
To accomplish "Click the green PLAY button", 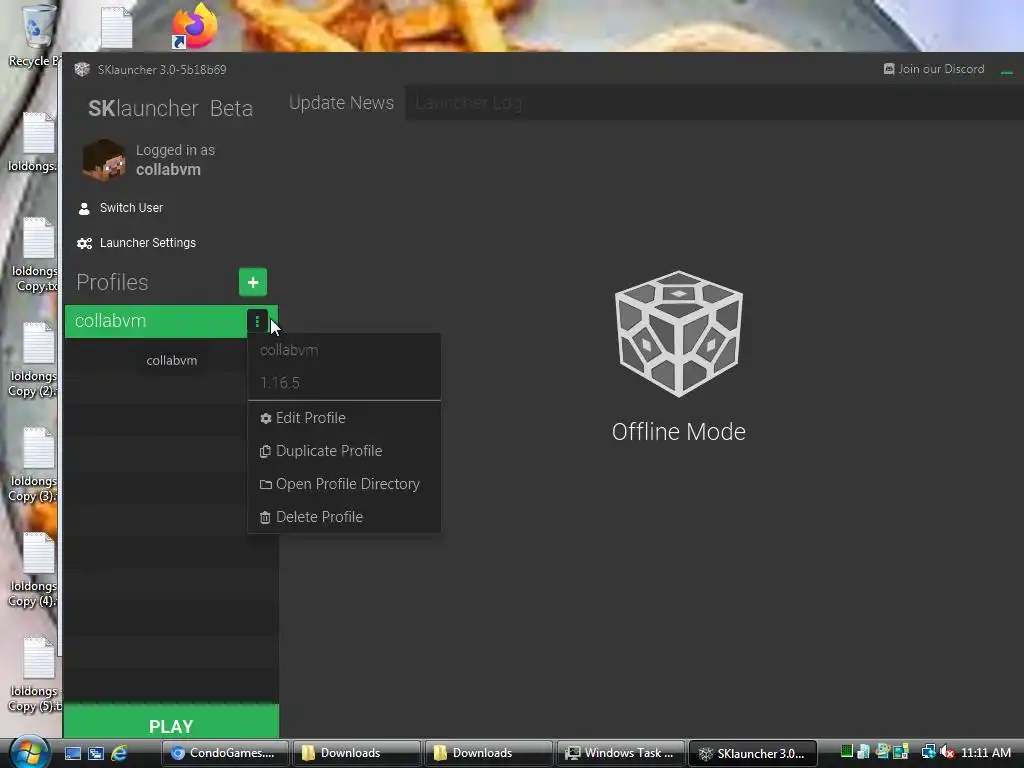I will [x=171, y=721].
